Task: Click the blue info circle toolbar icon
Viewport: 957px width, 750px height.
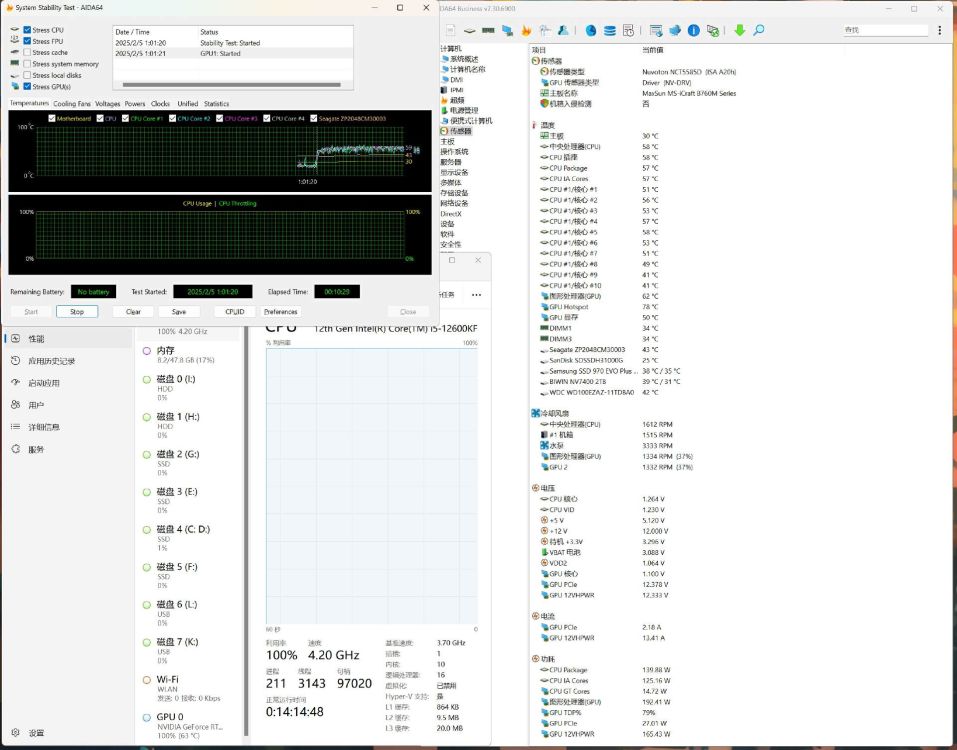Action: pos(693,30)
